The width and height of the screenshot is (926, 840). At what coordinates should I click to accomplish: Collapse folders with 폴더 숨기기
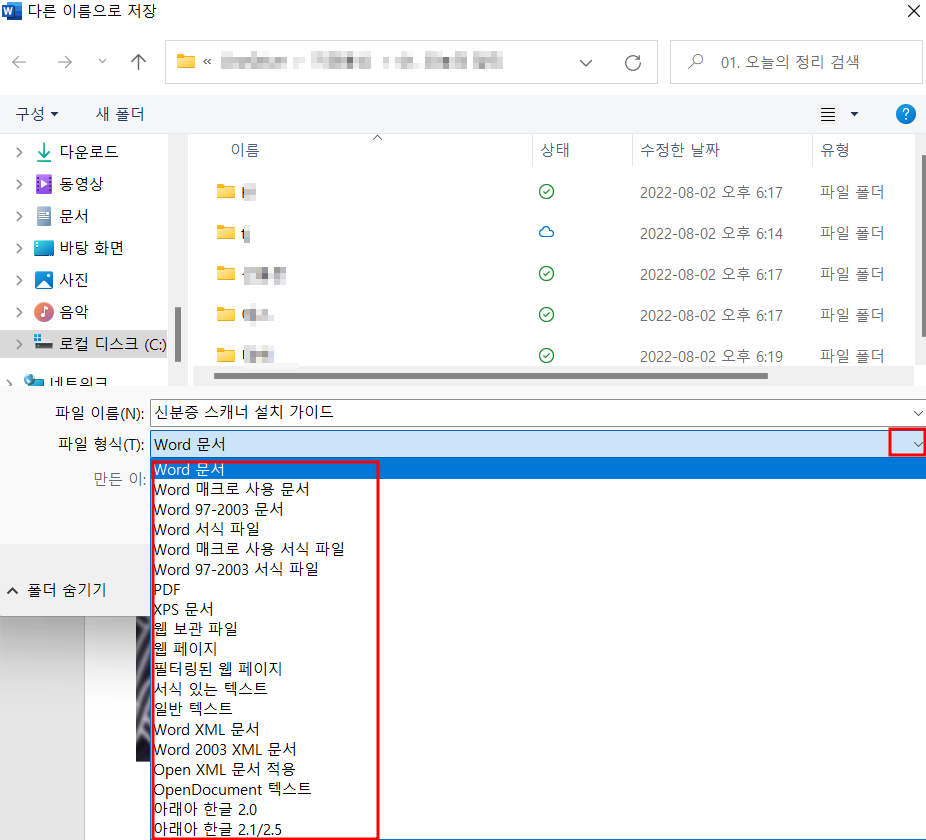57,590
